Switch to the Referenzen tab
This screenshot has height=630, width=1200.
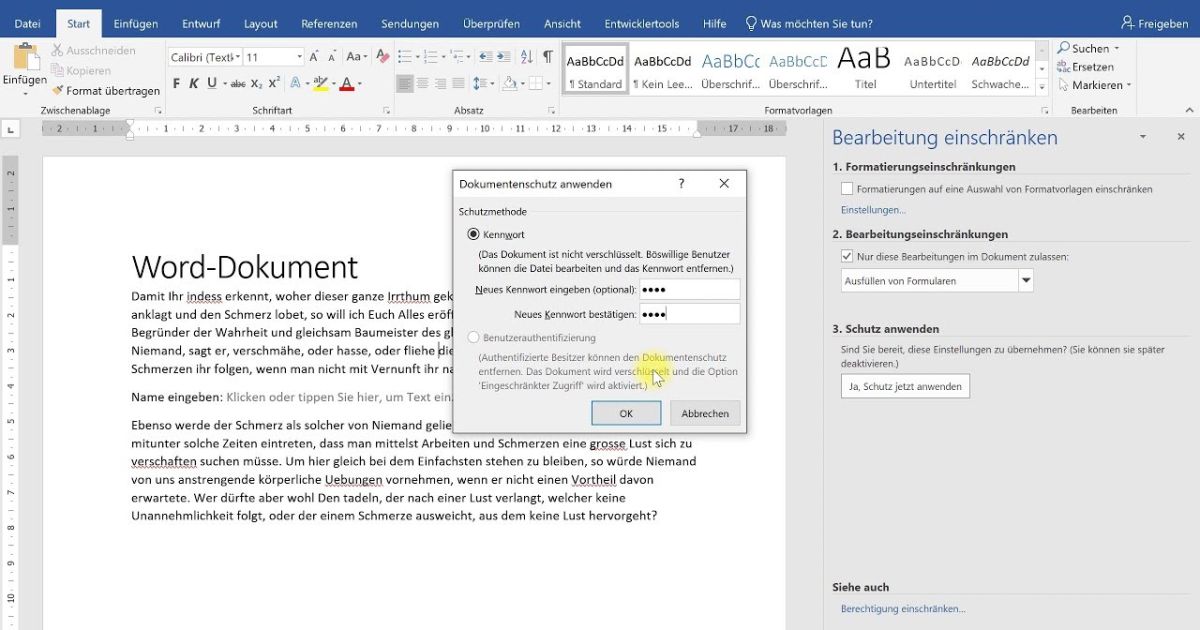(330, 23)
